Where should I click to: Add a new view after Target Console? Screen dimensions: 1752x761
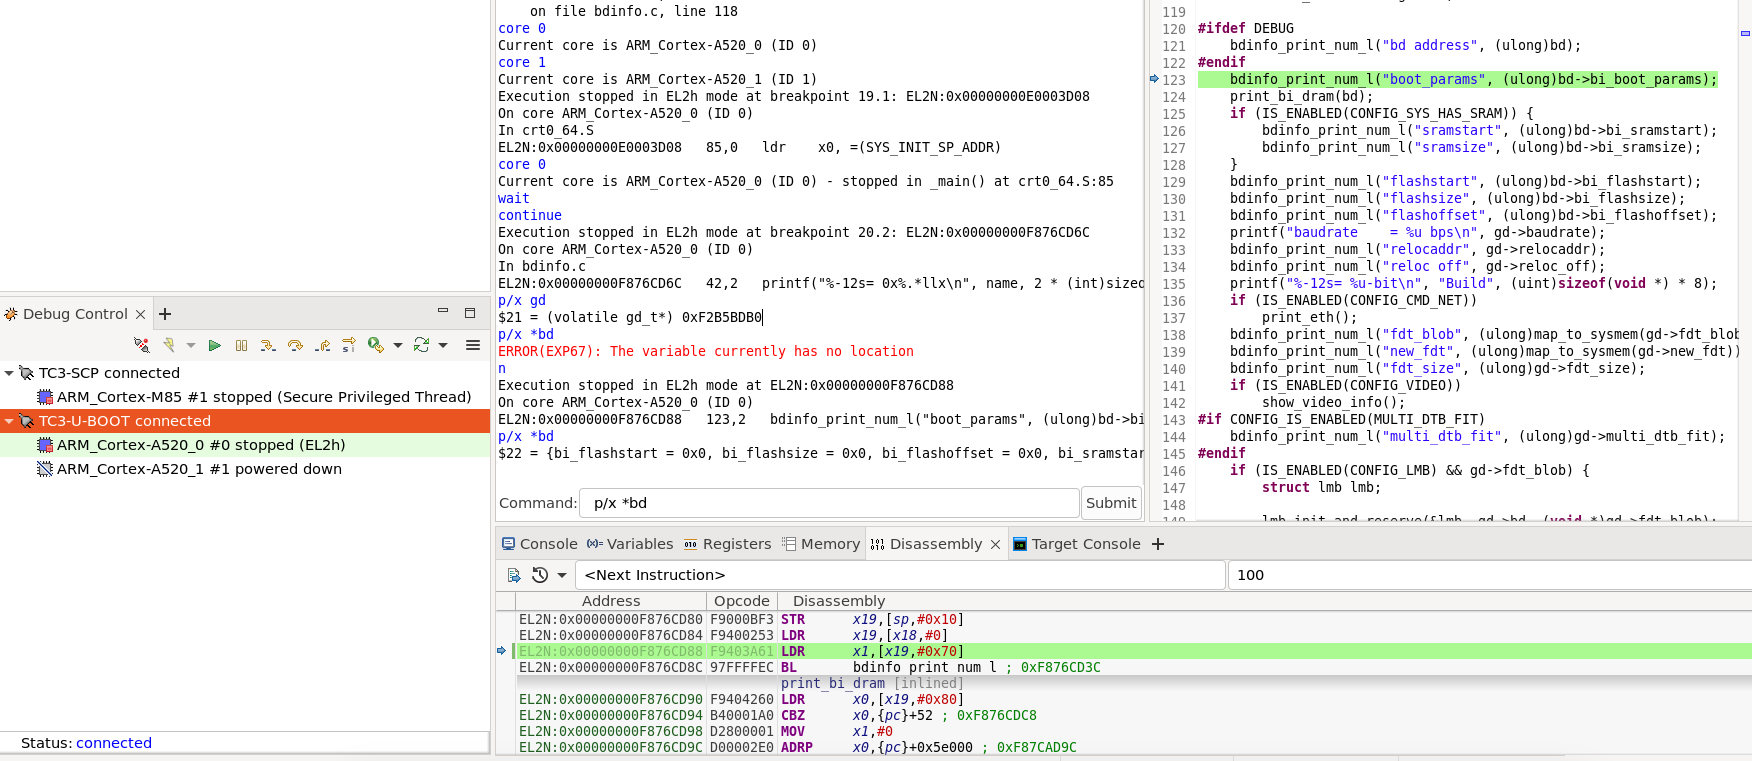[x=1158, y=544]
